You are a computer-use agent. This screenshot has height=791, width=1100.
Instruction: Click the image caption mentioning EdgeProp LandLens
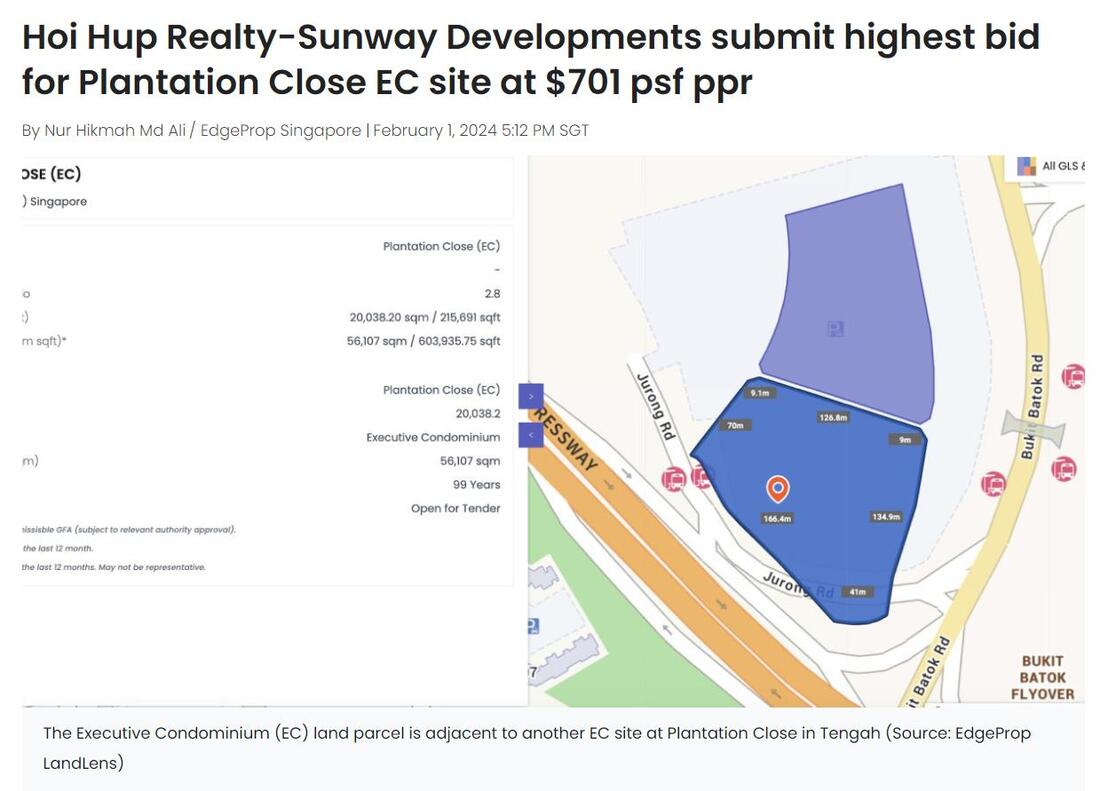click(537, 748)
